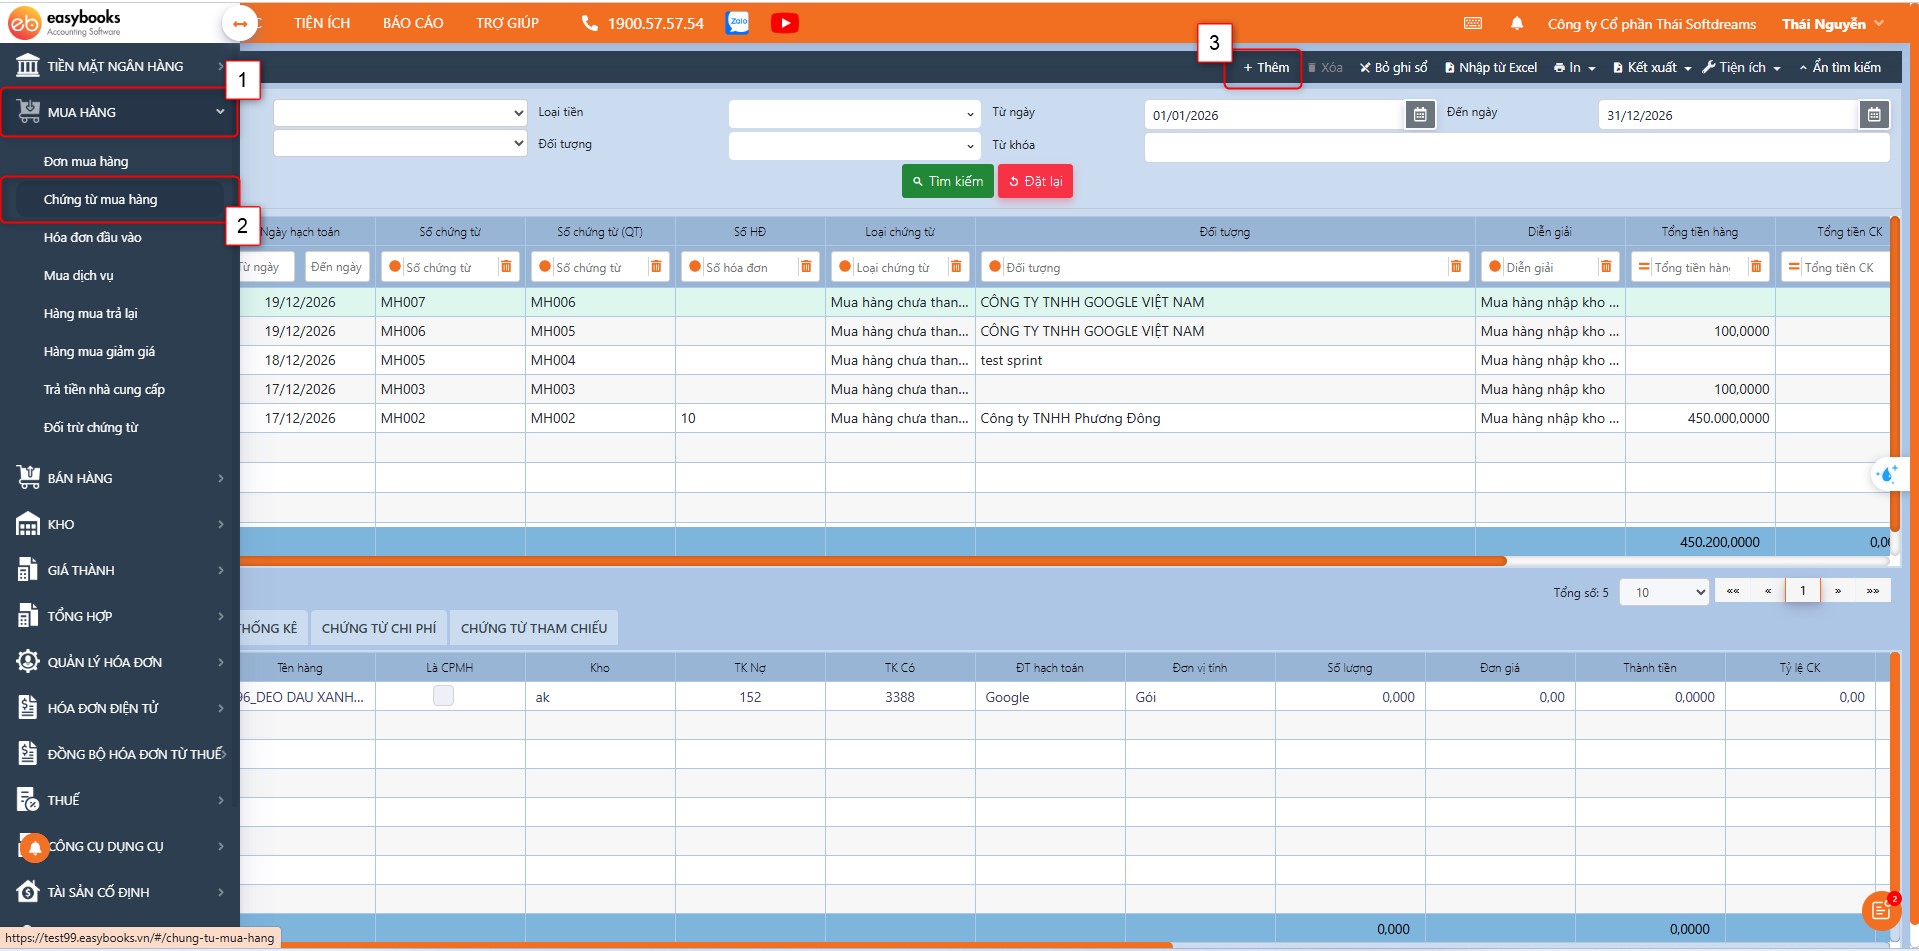Switch to CHỨNG TỪ THAM CHIẾU tab

pyautogui.click(x=533, y=628)
